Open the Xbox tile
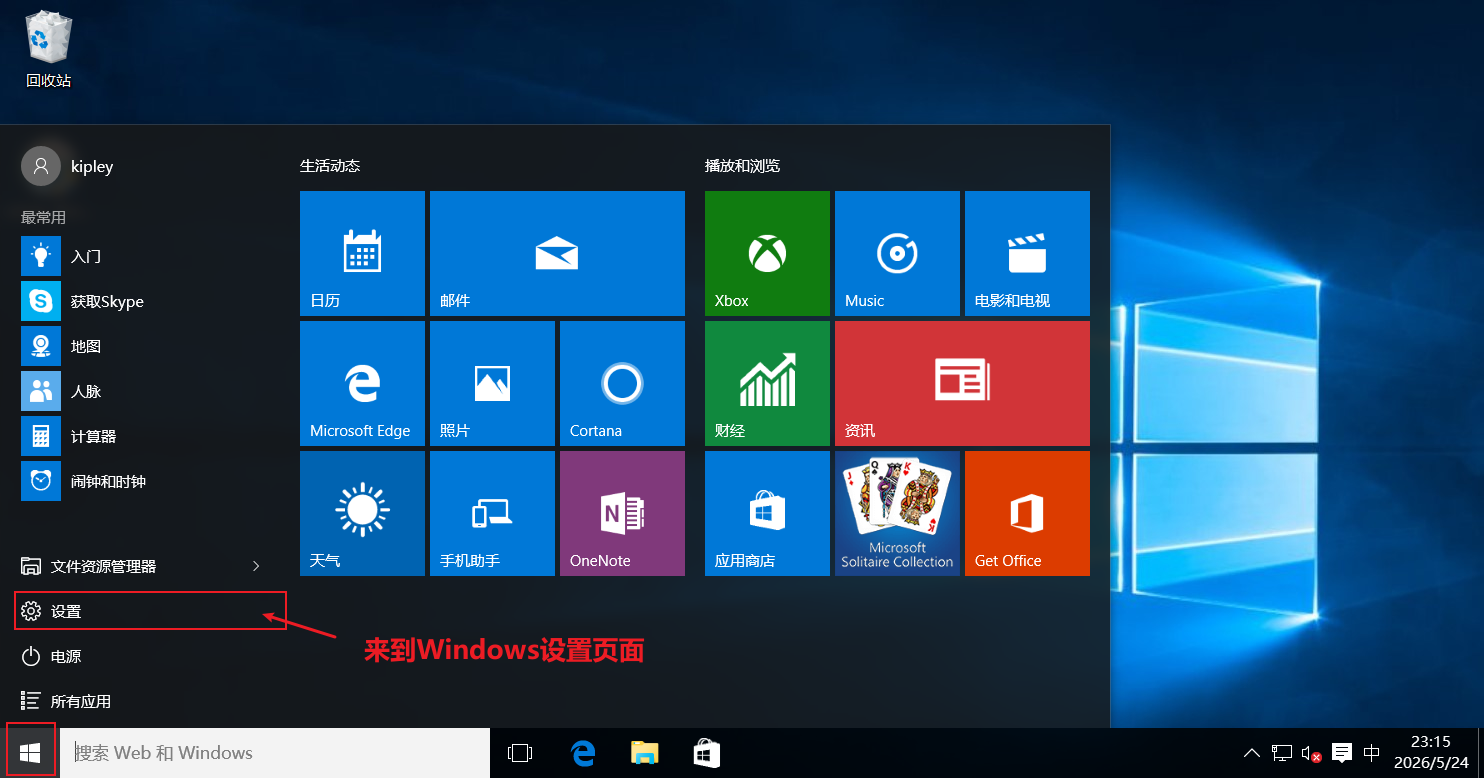Screen dimensions: 1484x778 click(x=767, y=253)
